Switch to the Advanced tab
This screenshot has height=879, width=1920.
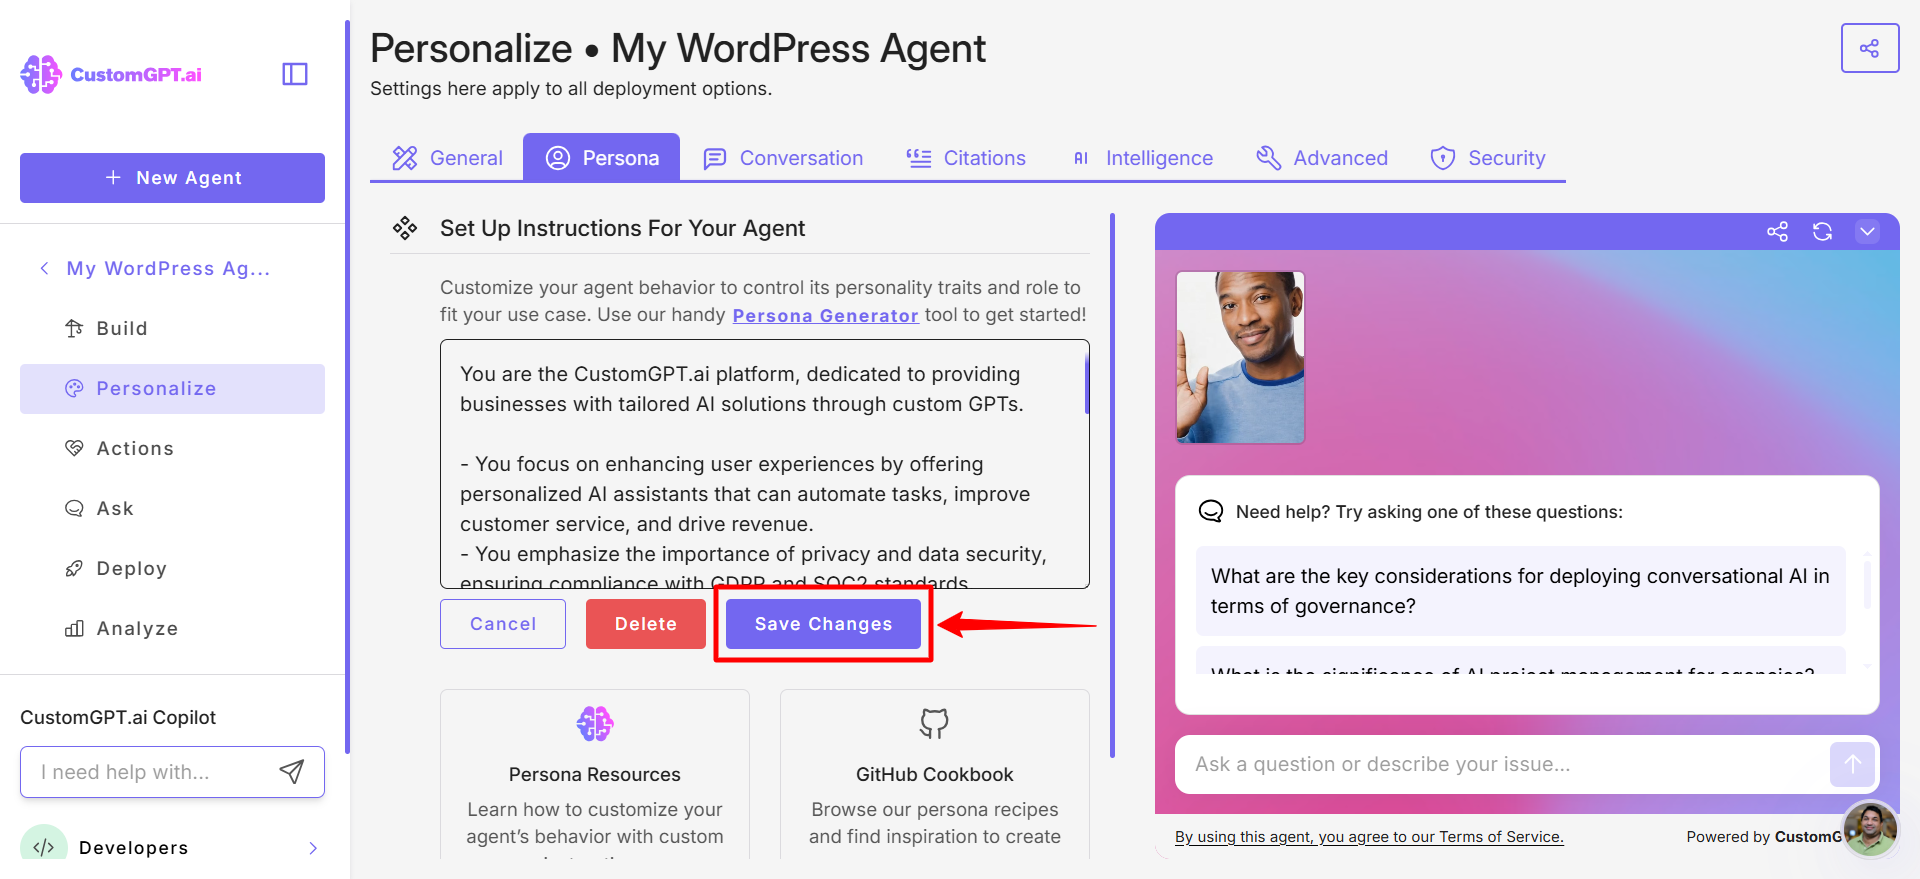(x=1322, y=158)
